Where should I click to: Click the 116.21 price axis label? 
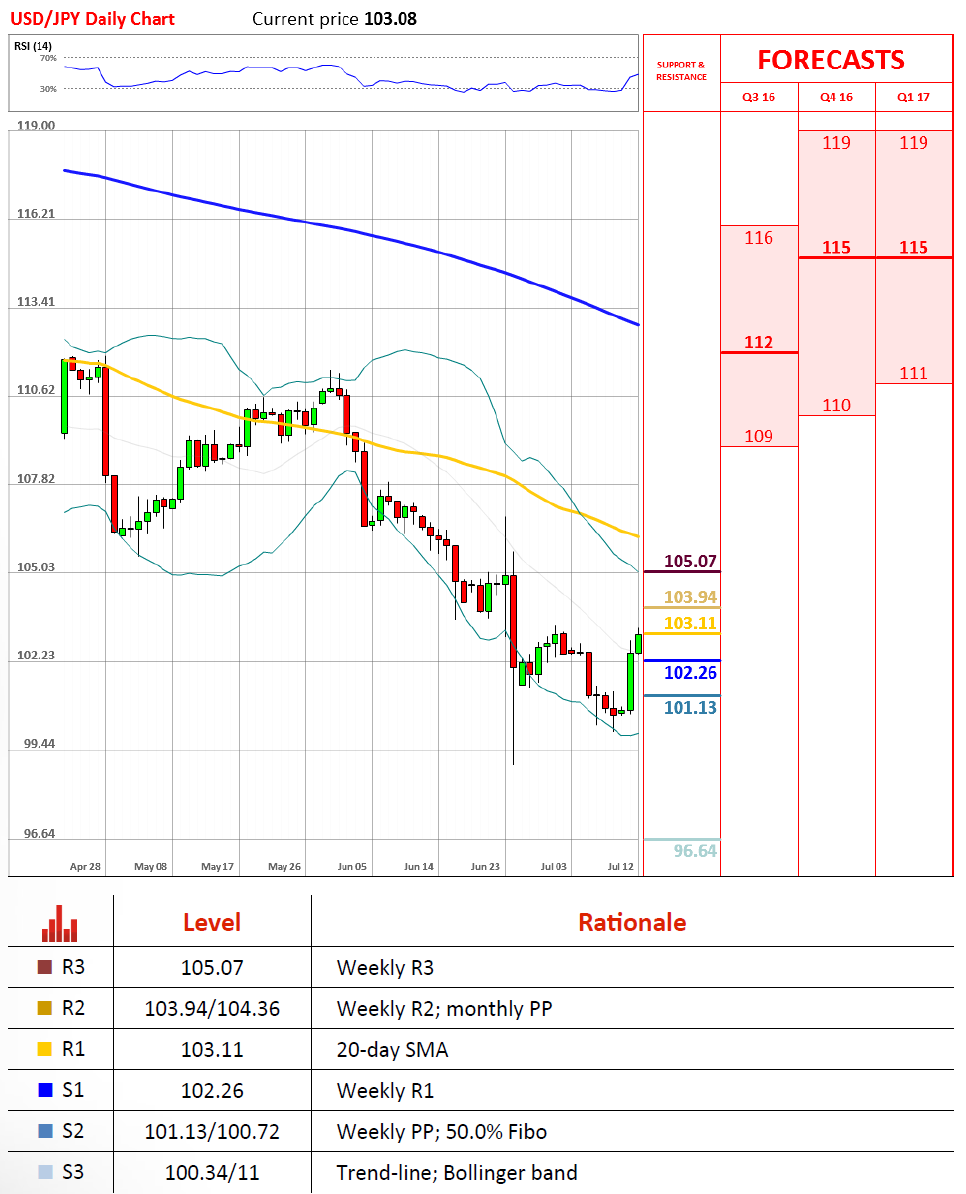point(36,214)
